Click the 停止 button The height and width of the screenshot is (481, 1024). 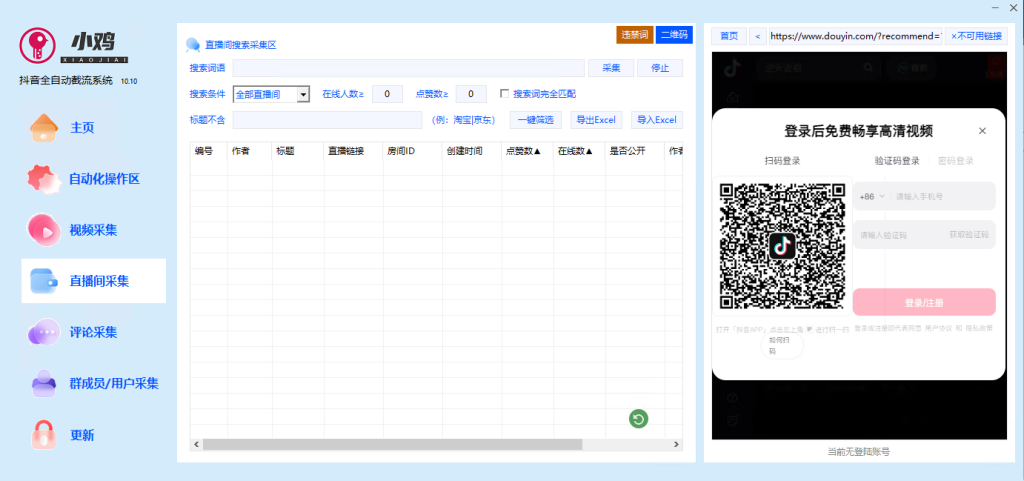(x=660, y=68)
